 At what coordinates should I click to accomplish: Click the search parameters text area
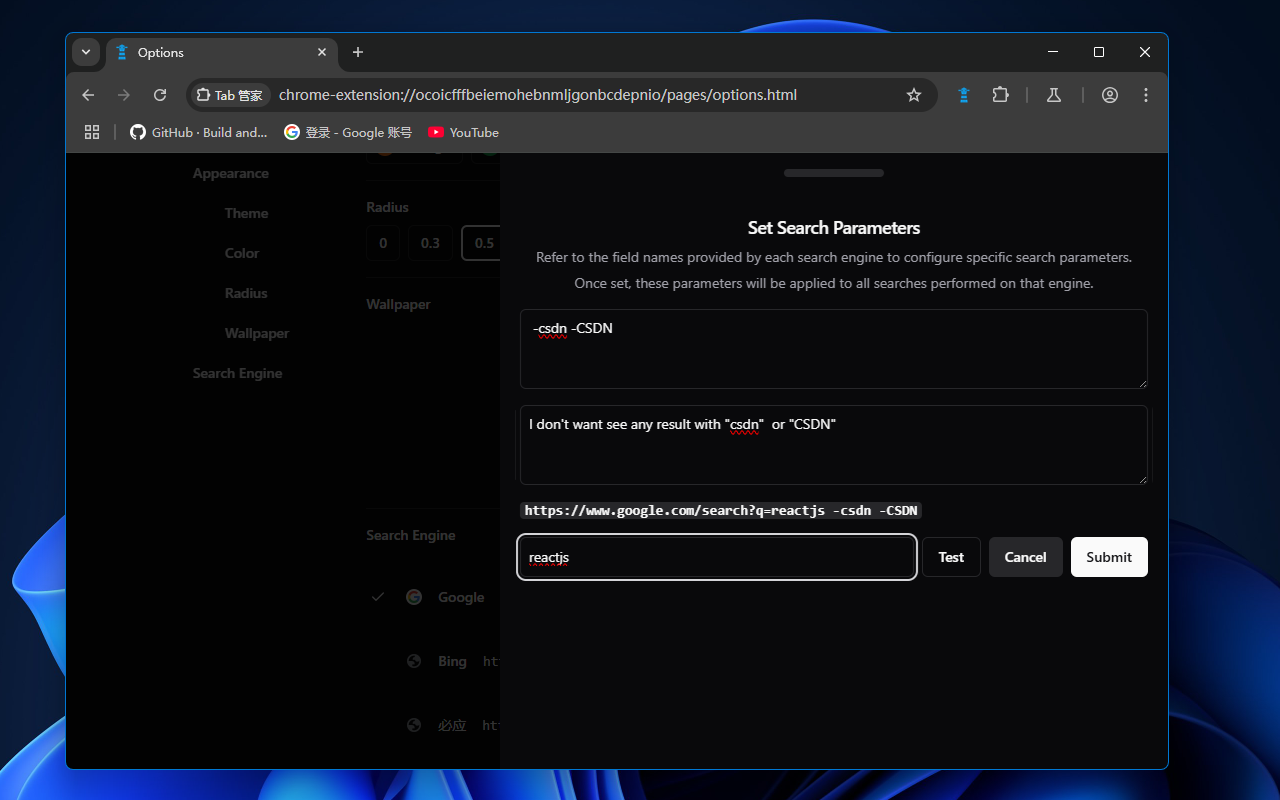(833, 349)
